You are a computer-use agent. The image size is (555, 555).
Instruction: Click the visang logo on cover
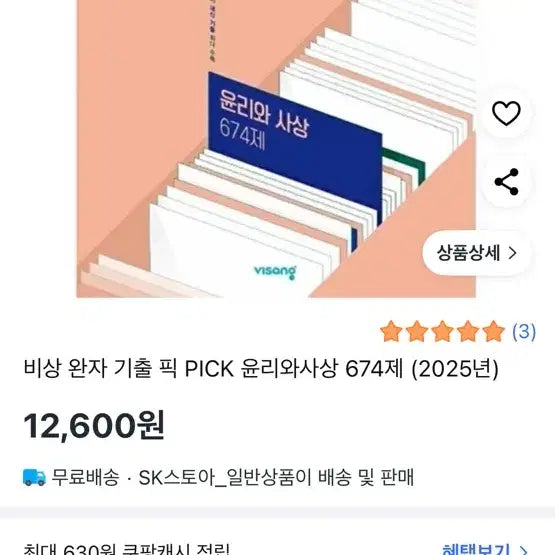point(275,272)
